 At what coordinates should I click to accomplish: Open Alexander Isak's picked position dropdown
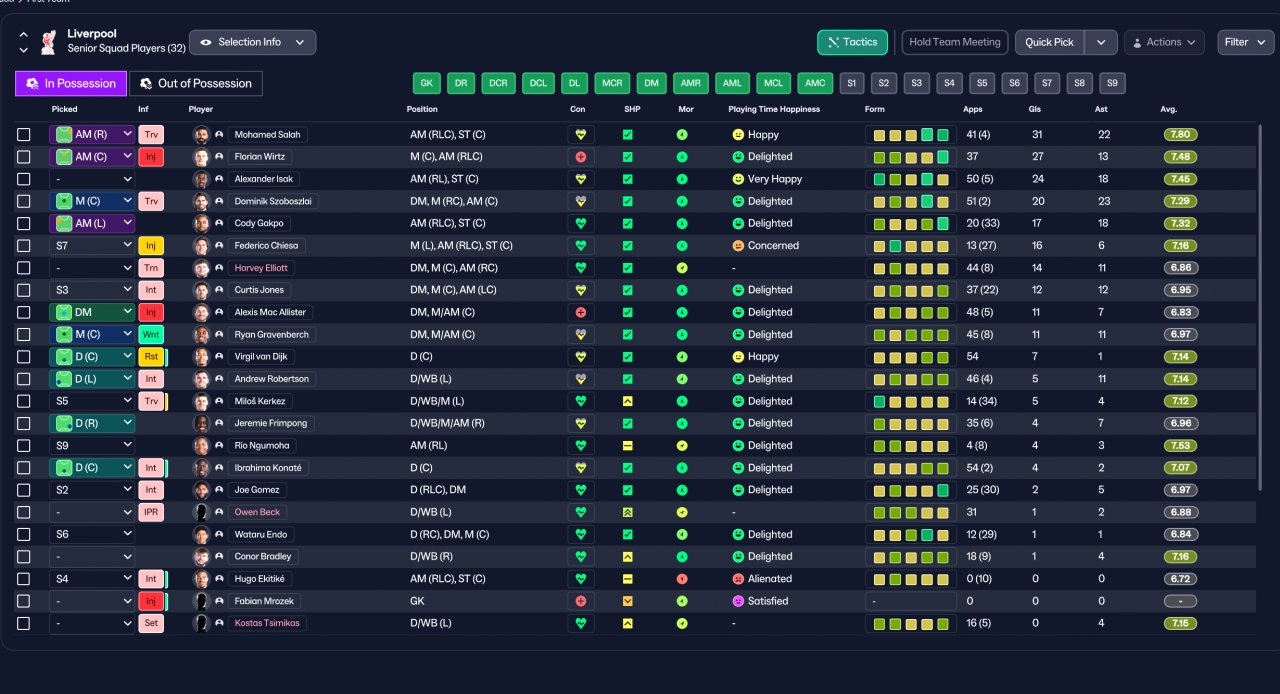coord(92,179)
